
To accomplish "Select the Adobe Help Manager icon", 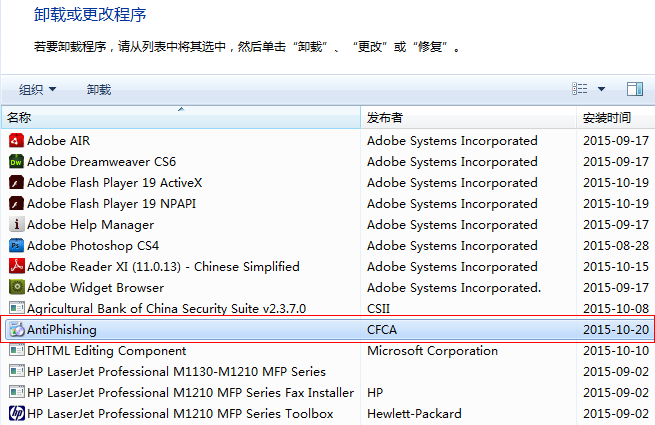I will (x=16, y=225).
